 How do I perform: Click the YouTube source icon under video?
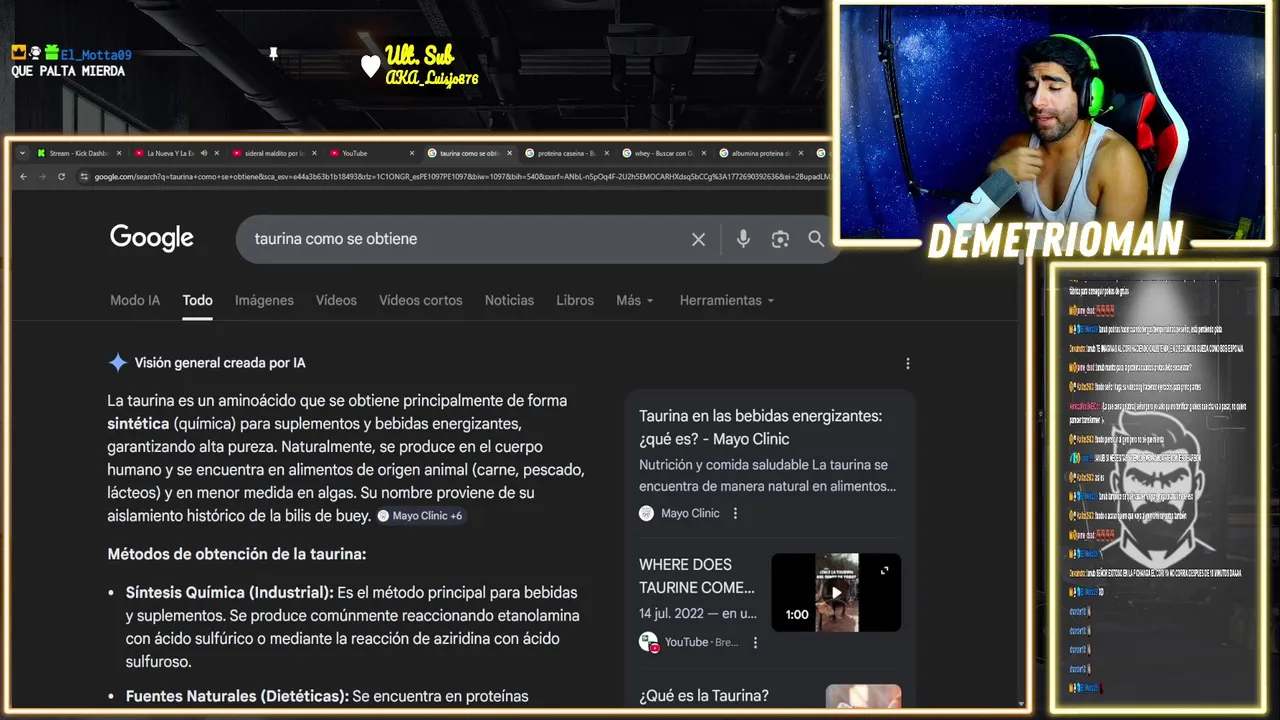point(649,642)
